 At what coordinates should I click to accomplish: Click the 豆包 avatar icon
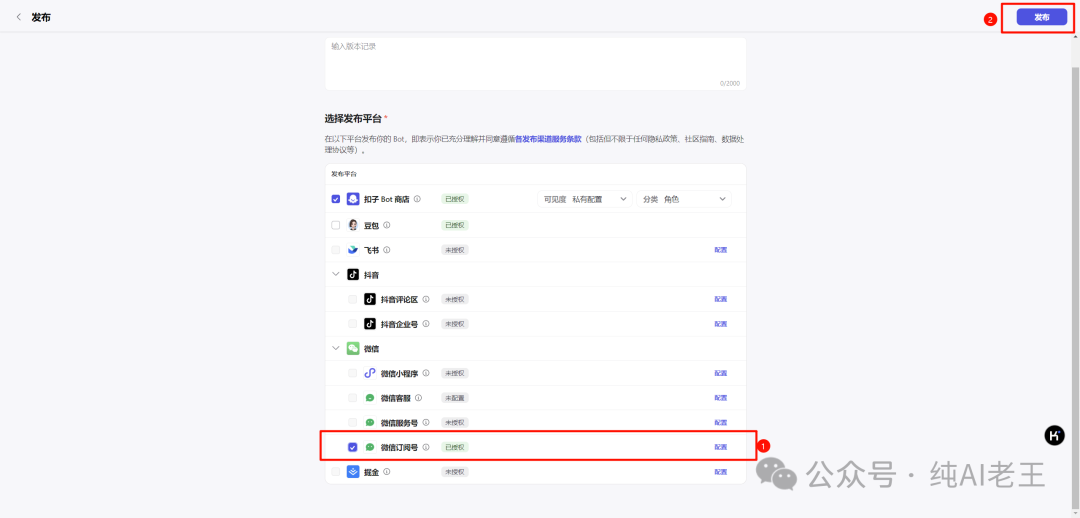coord(353,225)
